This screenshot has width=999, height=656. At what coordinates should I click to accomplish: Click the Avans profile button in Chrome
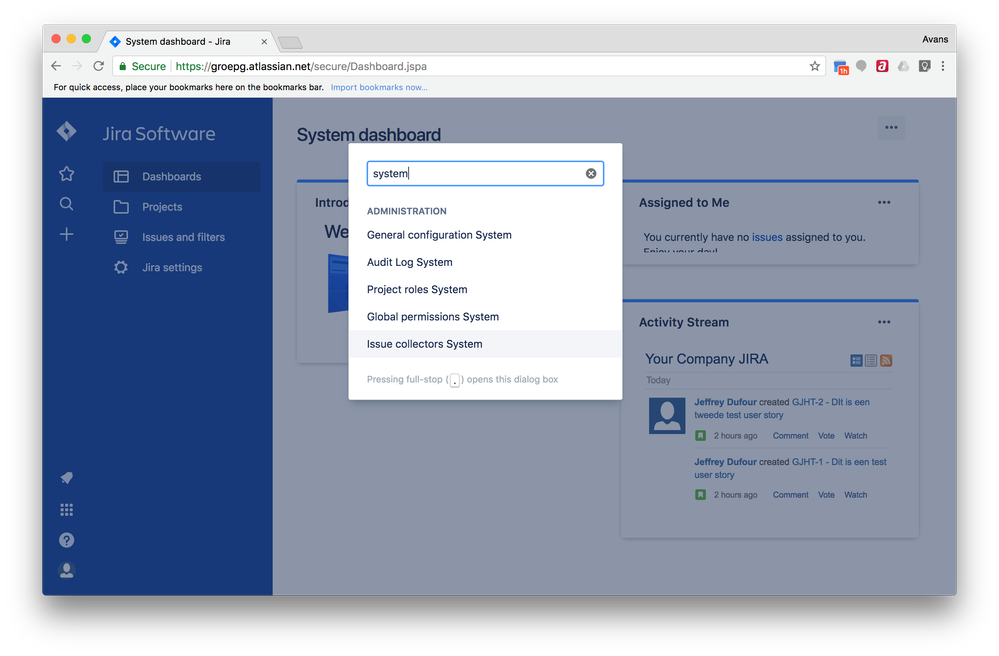click(935, 39)
